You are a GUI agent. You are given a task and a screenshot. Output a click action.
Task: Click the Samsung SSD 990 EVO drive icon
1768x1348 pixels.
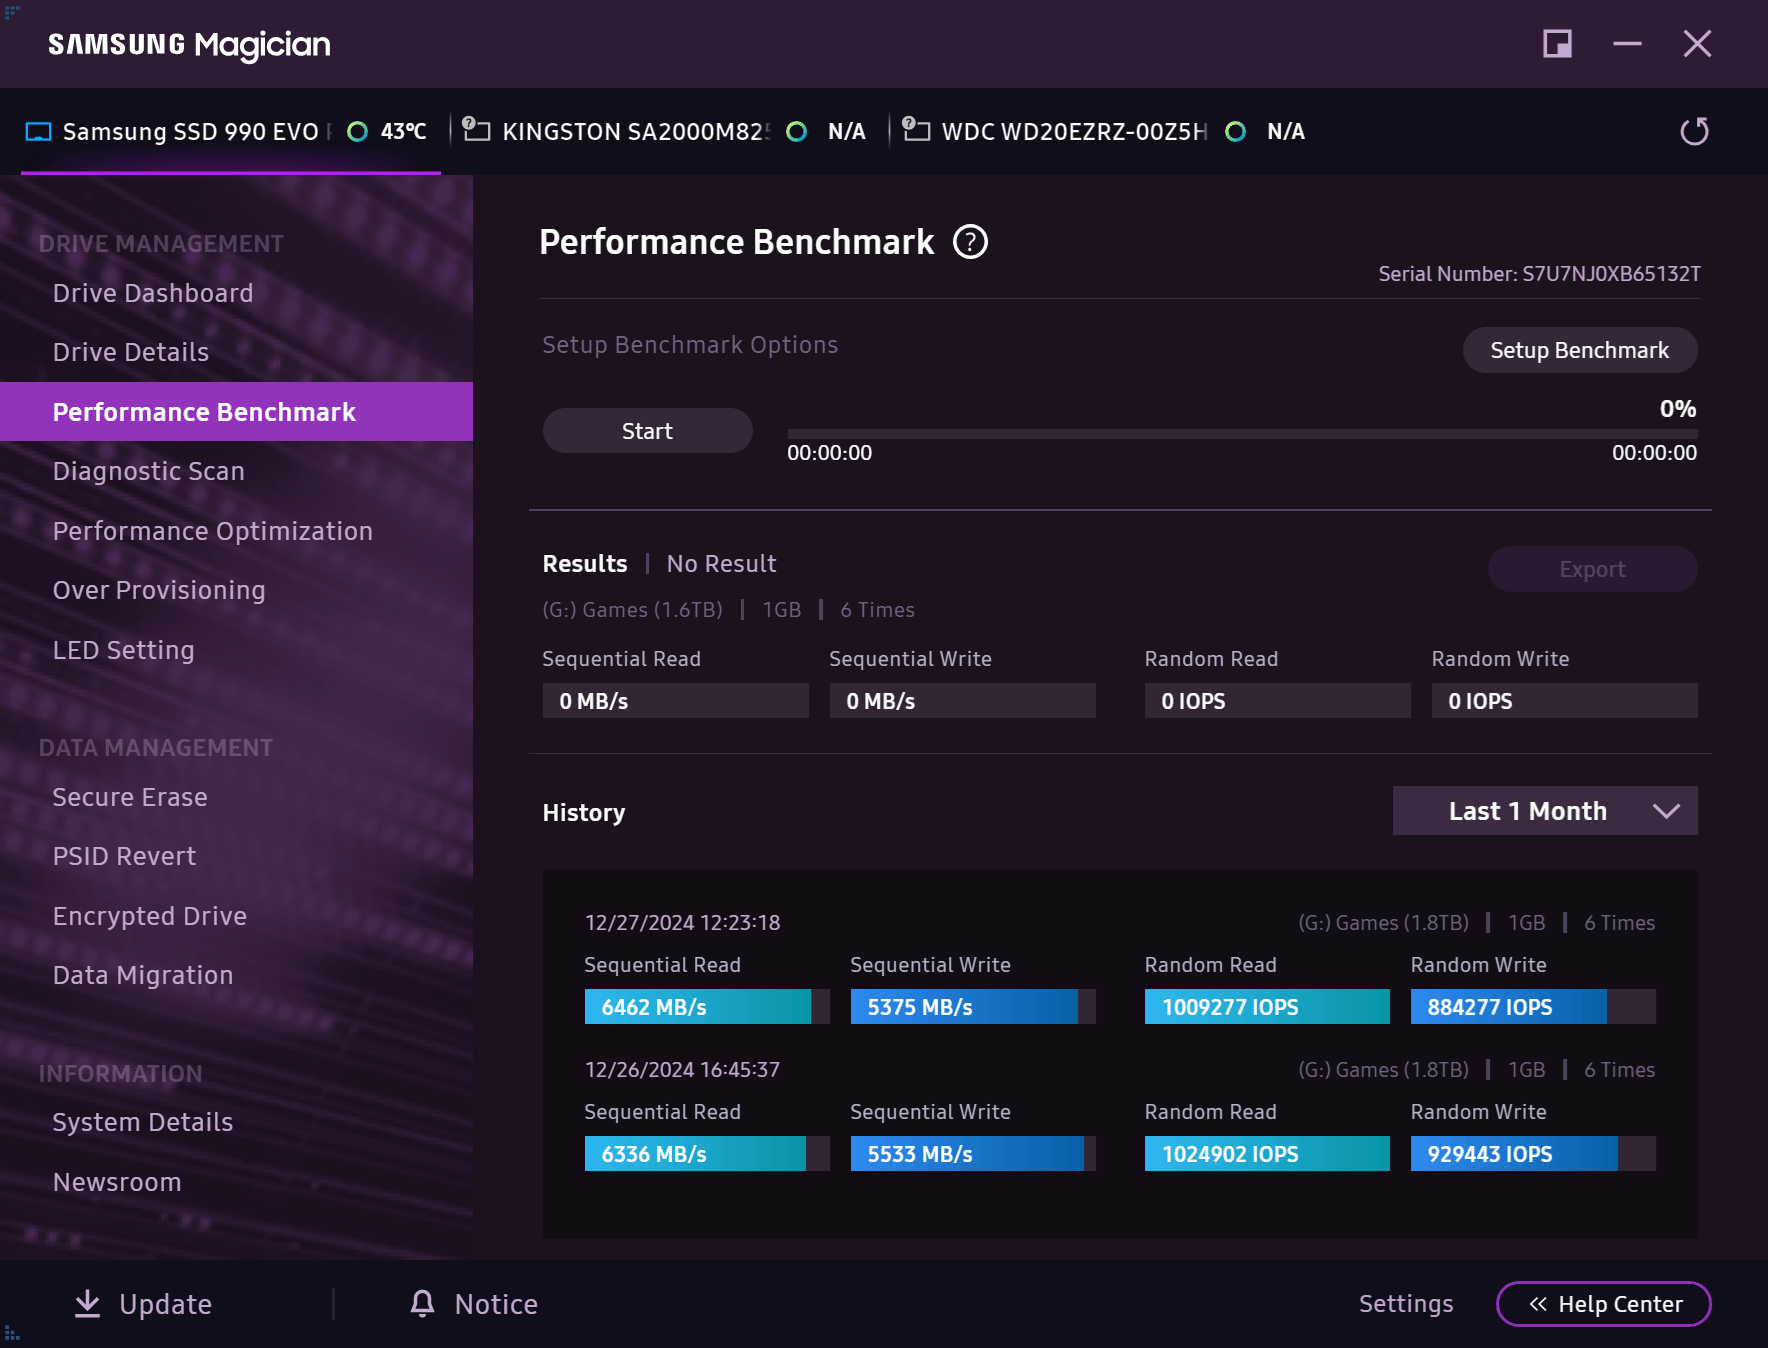coord(38,132)
